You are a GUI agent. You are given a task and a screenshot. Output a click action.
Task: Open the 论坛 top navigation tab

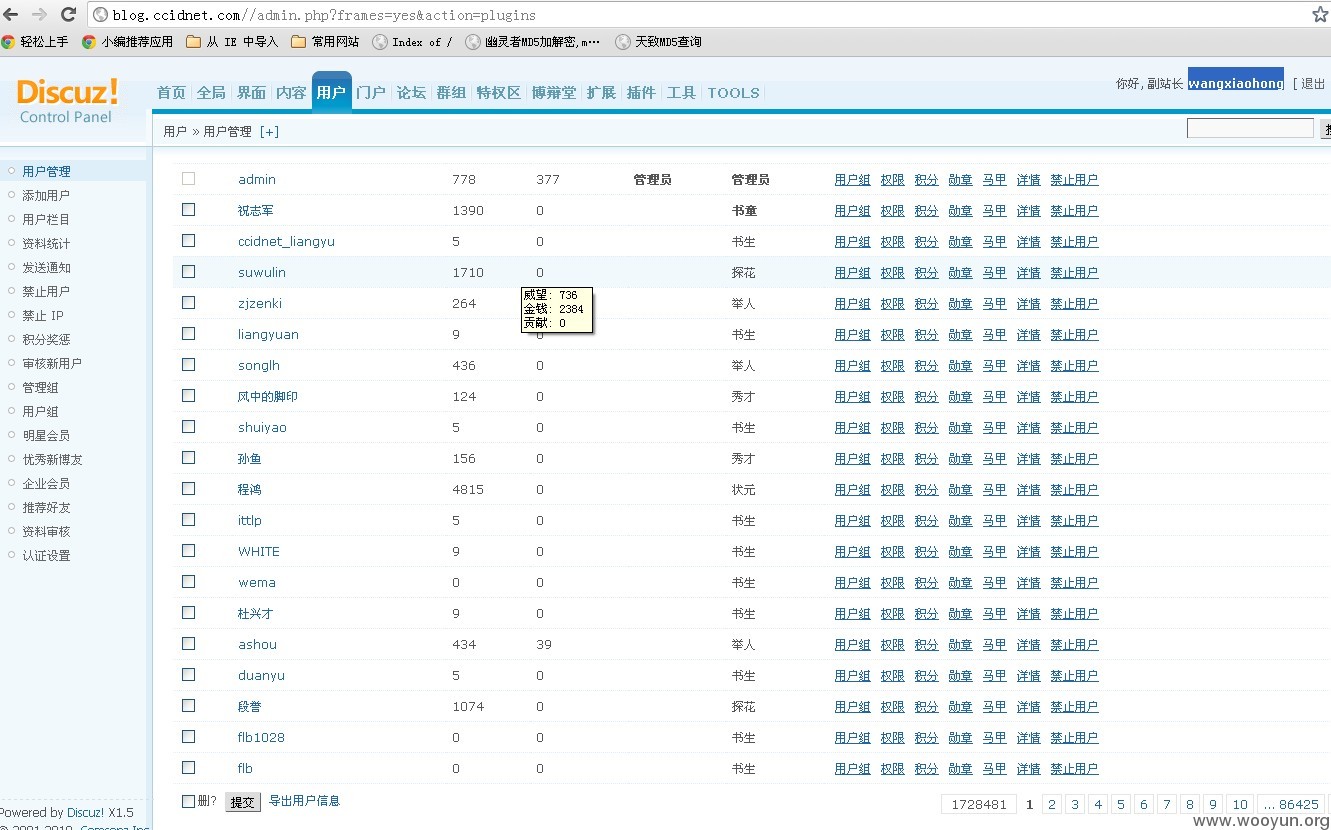(411, 92)
